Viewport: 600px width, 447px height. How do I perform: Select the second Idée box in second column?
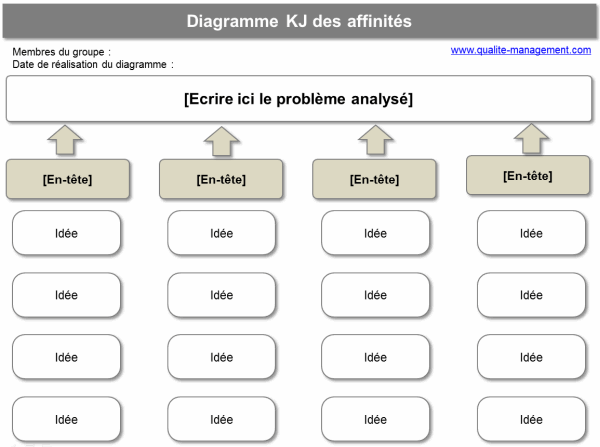(x=221, y=295)
